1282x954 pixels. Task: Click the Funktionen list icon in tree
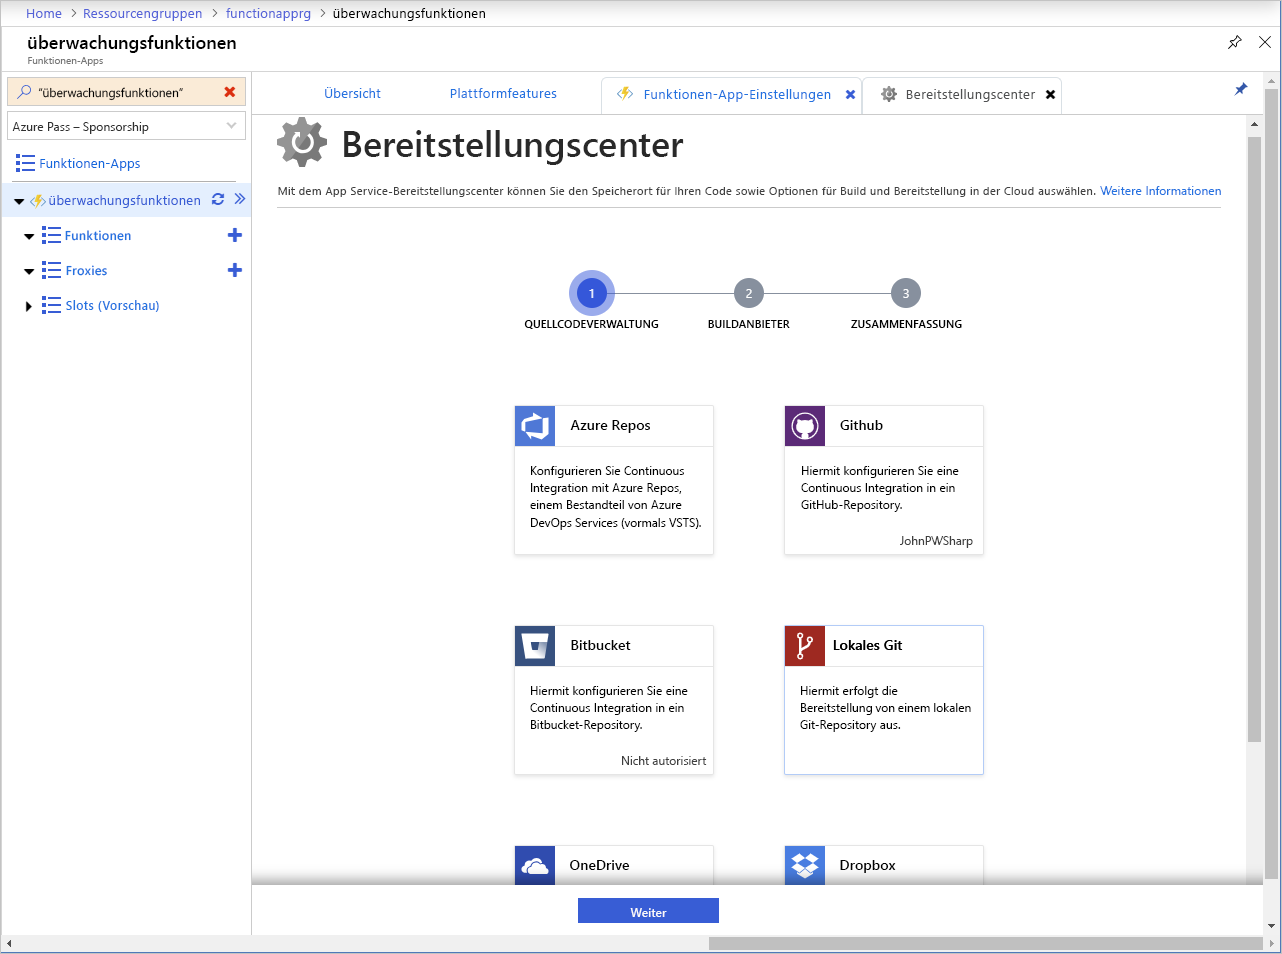tap(51, 235)
